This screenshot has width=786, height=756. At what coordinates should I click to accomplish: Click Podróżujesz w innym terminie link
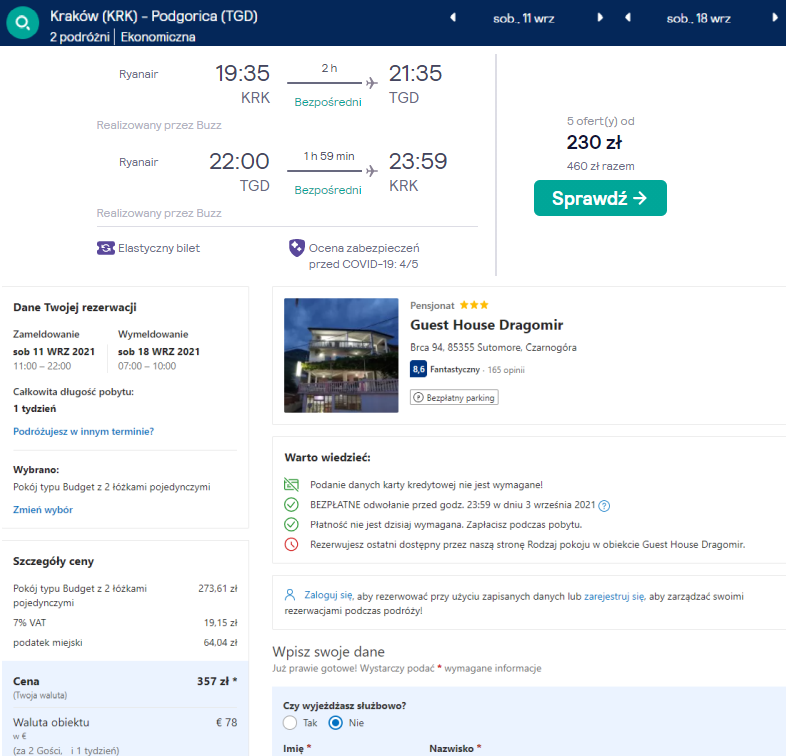pyautogui.click(x=83, y=432)
